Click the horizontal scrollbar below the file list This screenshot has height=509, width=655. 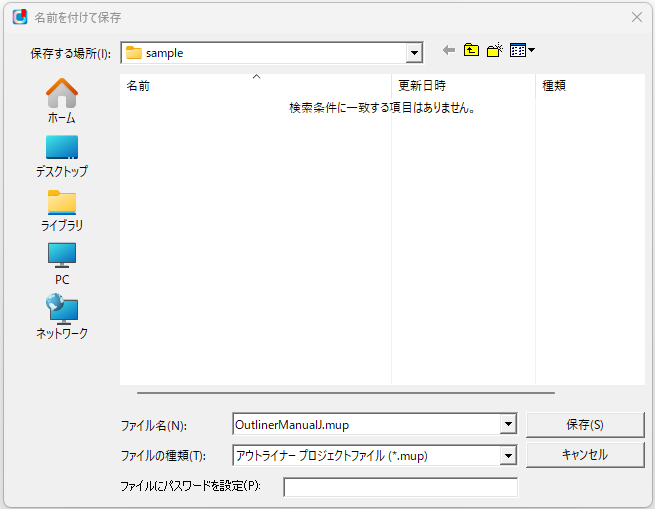point(346,393)
